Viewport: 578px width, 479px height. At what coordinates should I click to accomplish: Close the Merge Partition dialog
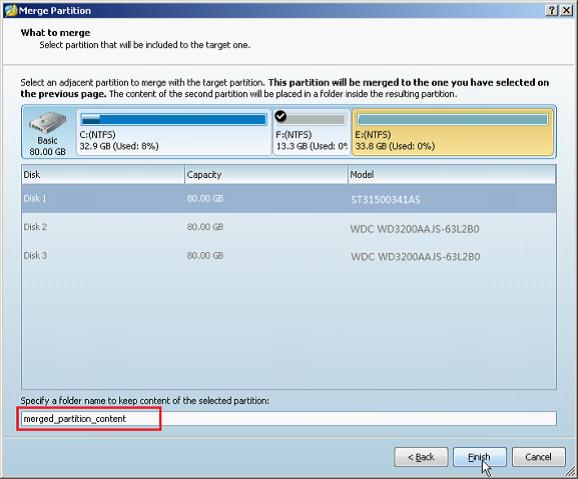(x=566, y=10)
